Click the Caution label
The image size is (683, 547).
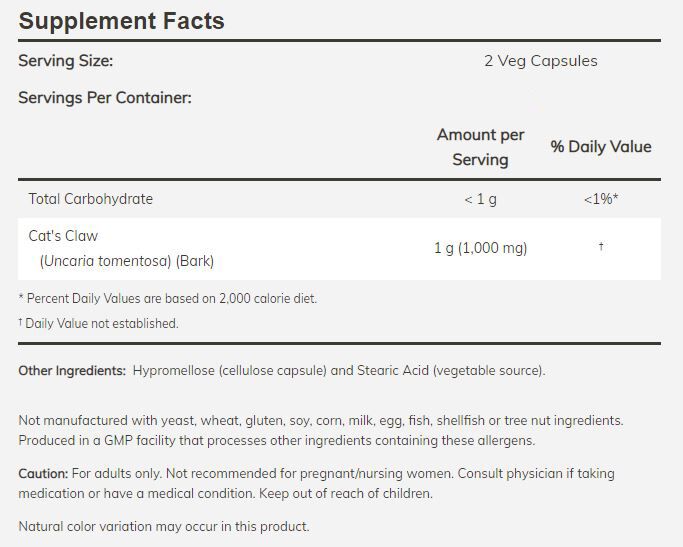(x=43, y=473)
